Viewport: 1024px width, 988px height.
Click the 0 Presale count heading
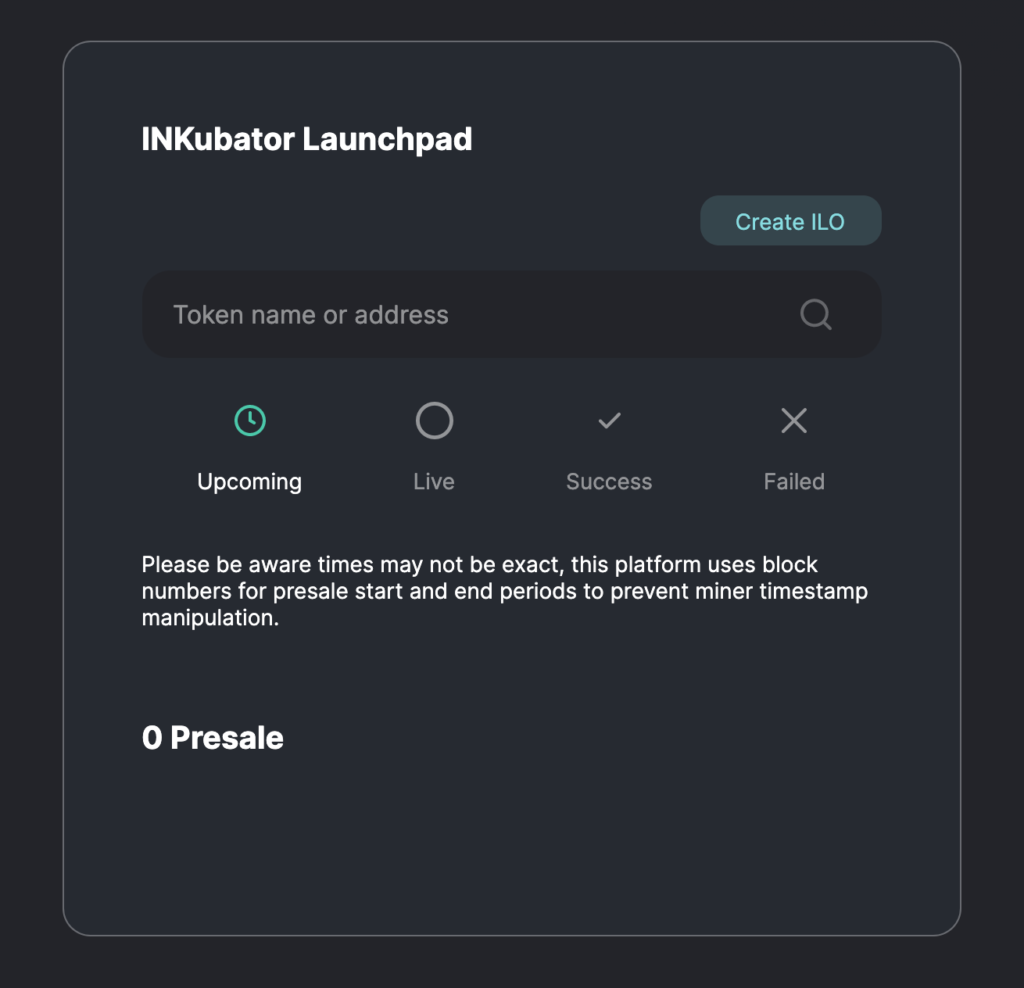[213, 738]
